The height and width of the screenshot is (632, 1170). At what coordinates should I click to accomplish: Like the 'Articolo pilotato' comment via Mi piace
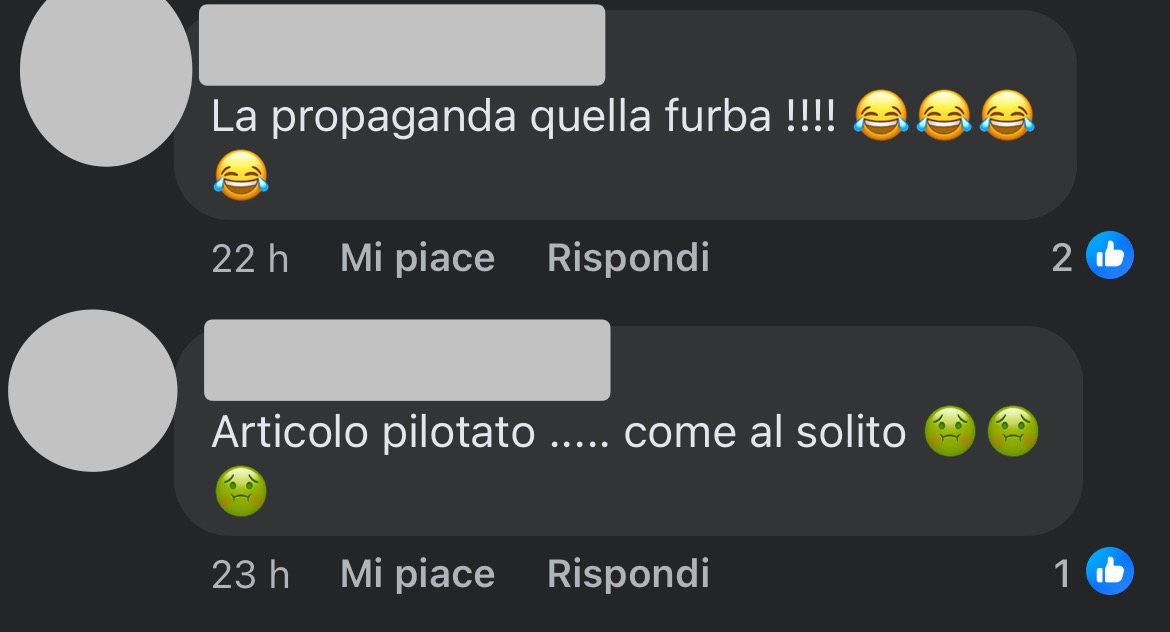417,574
